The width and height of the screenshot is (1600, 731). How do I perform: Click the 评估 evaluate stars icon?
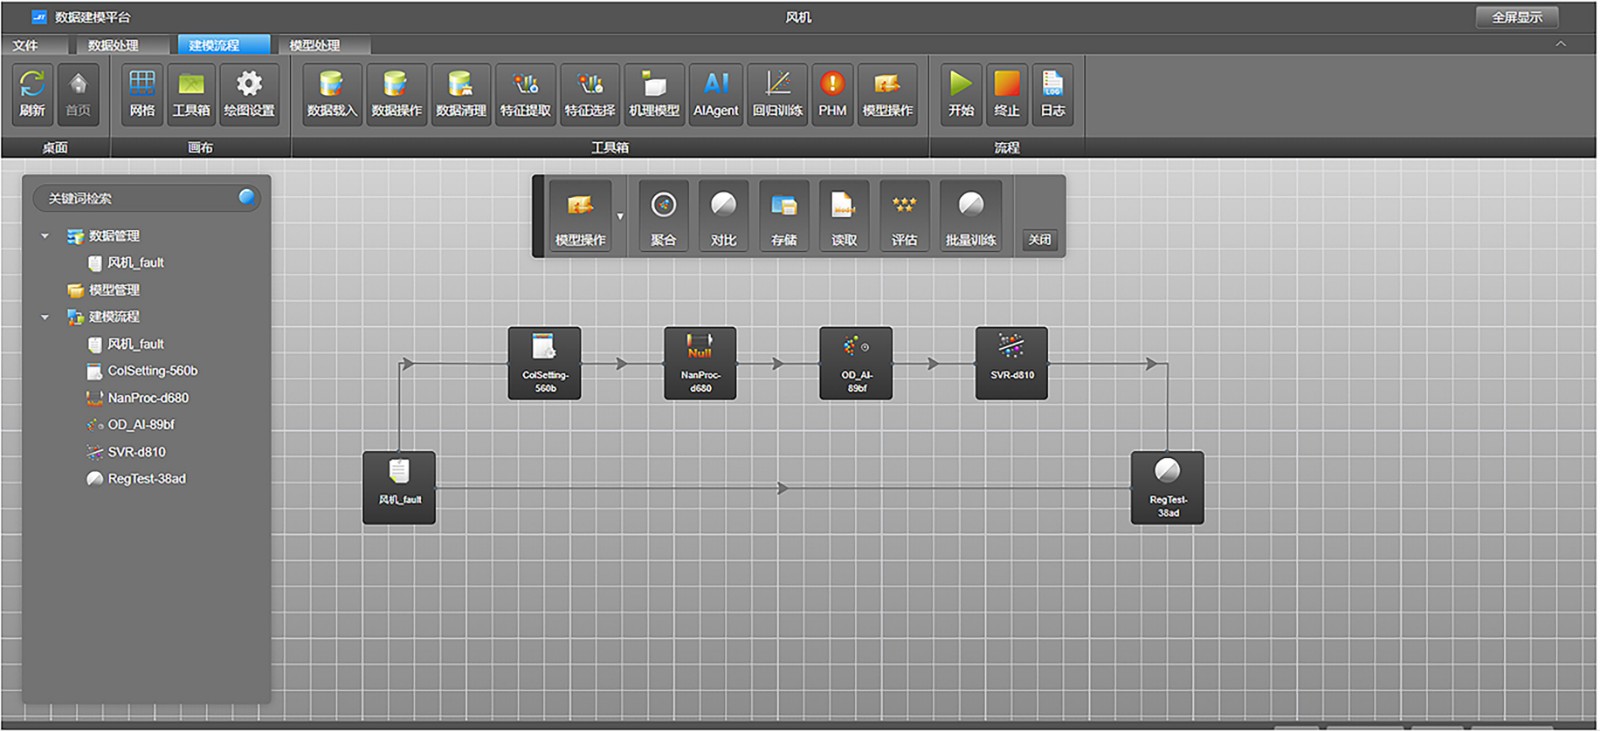point(904,217)
